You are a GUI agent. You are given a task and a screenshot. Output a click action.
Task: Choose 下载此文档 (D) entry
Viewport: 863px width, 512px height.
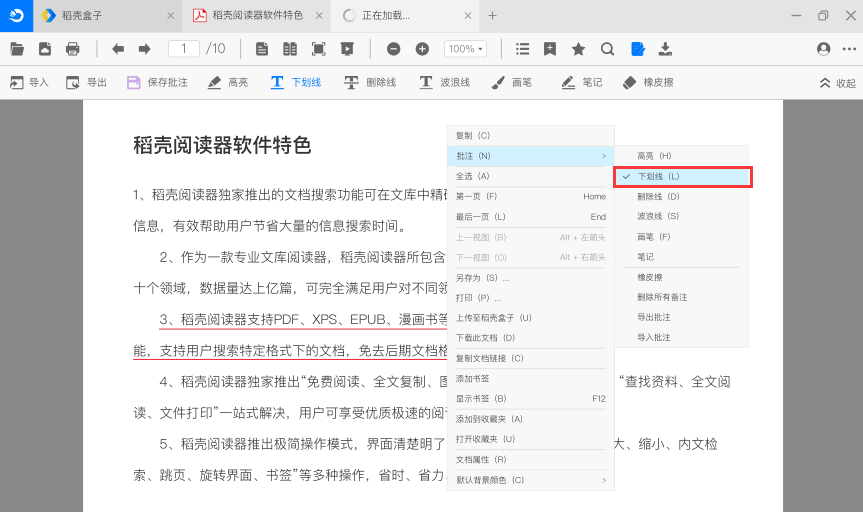point(531,338)
